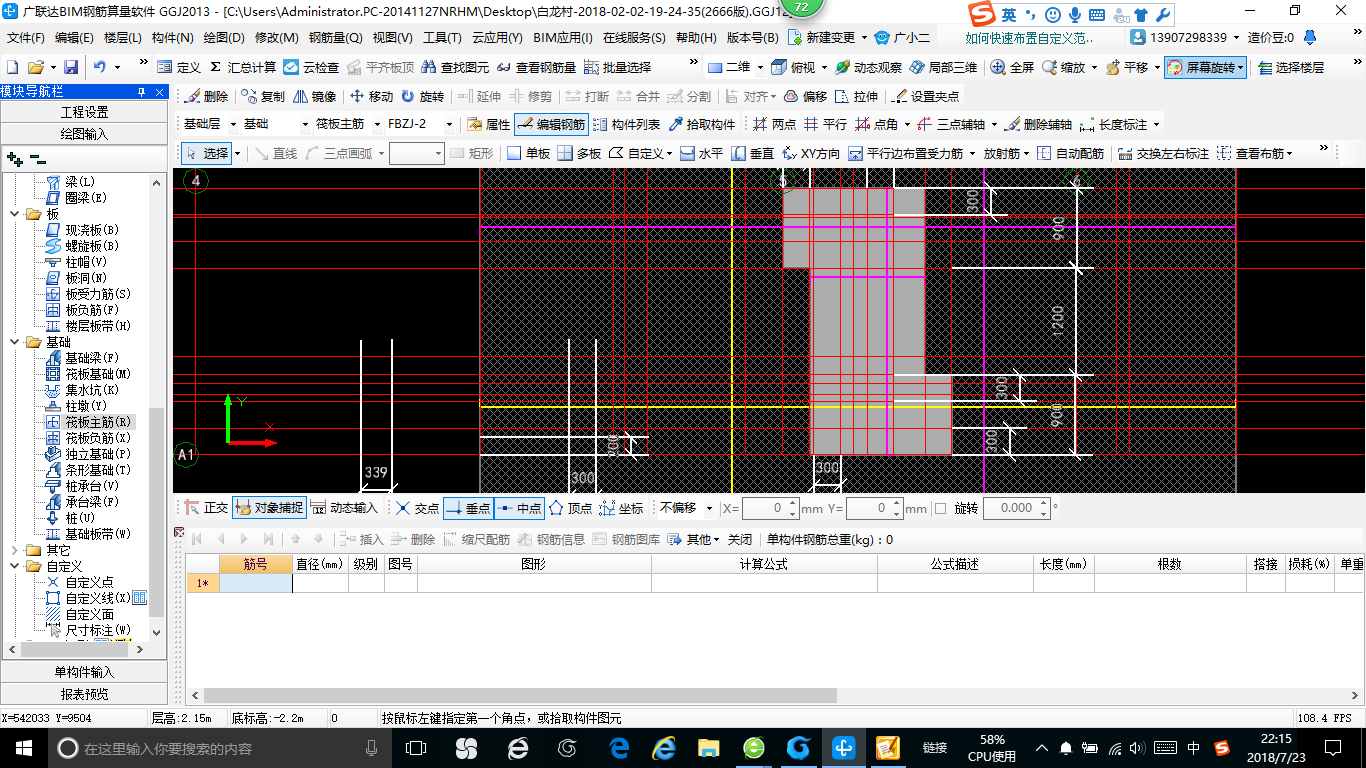The height and width of the screenshot is (768, 1366).
Task: Click the 旋转 rotate tool in edit toolbar
Action: click(422, 96)
